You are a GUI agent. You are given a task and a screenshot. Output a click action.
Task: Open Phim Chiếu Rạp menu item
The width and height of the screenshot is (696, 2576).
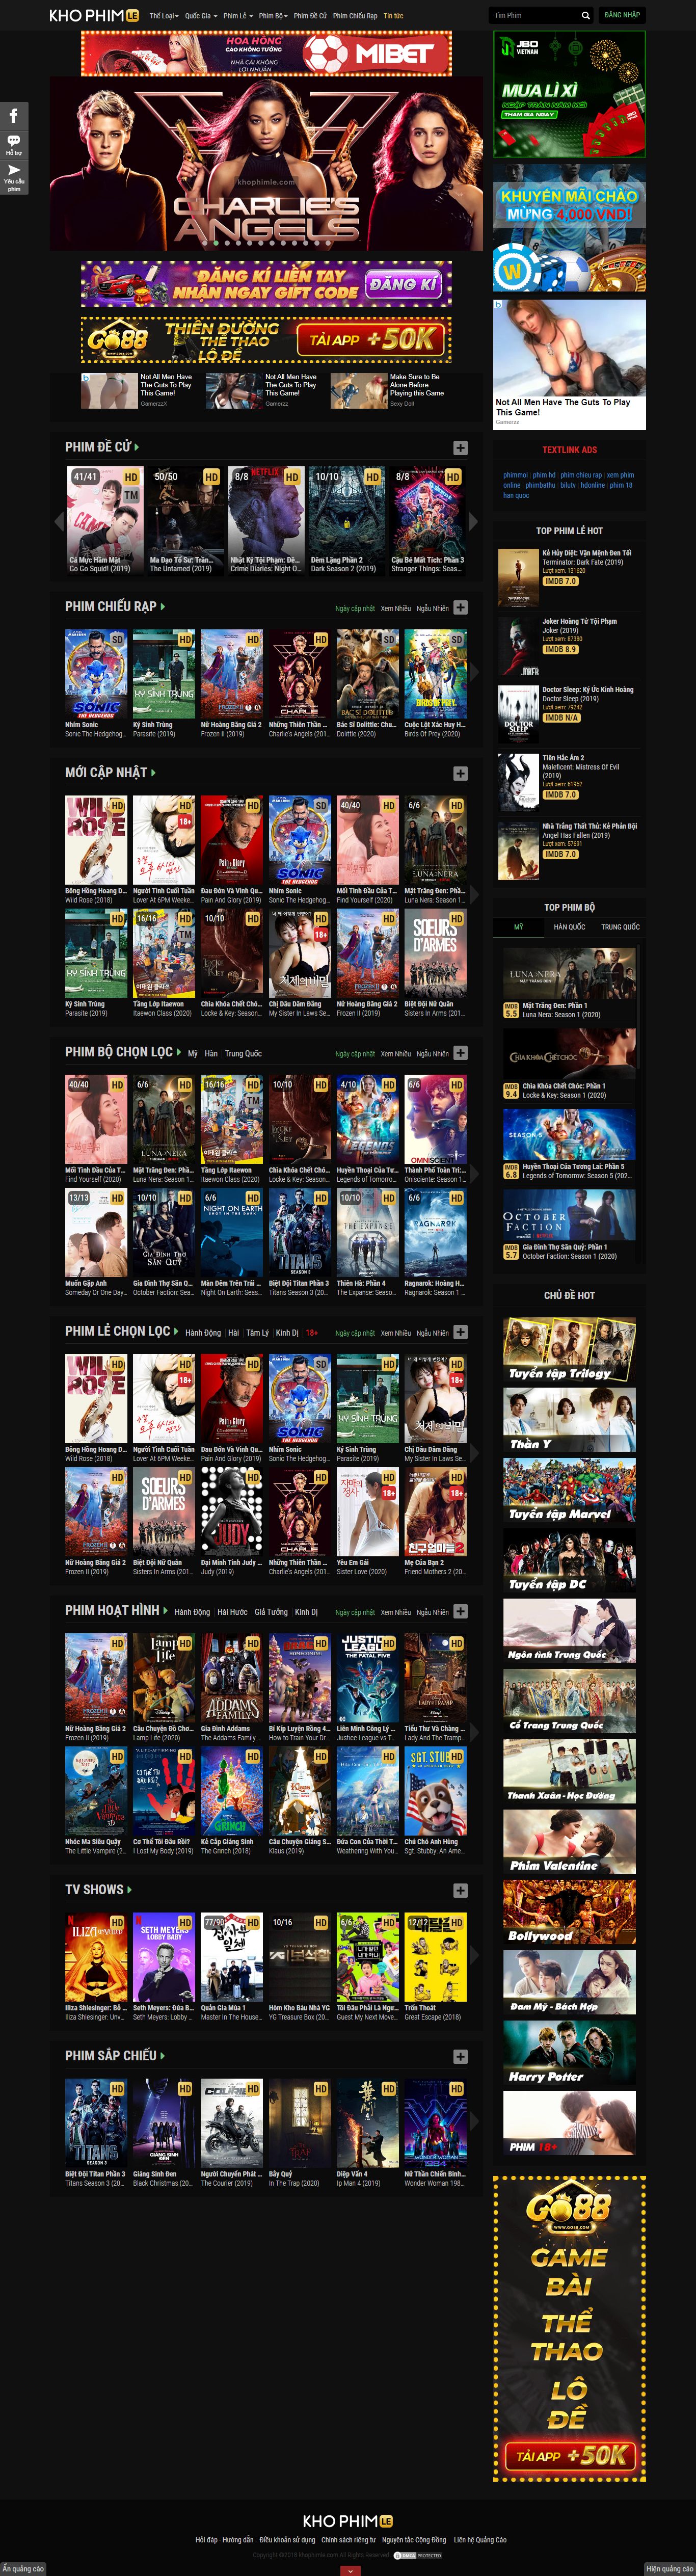(355, 16)
